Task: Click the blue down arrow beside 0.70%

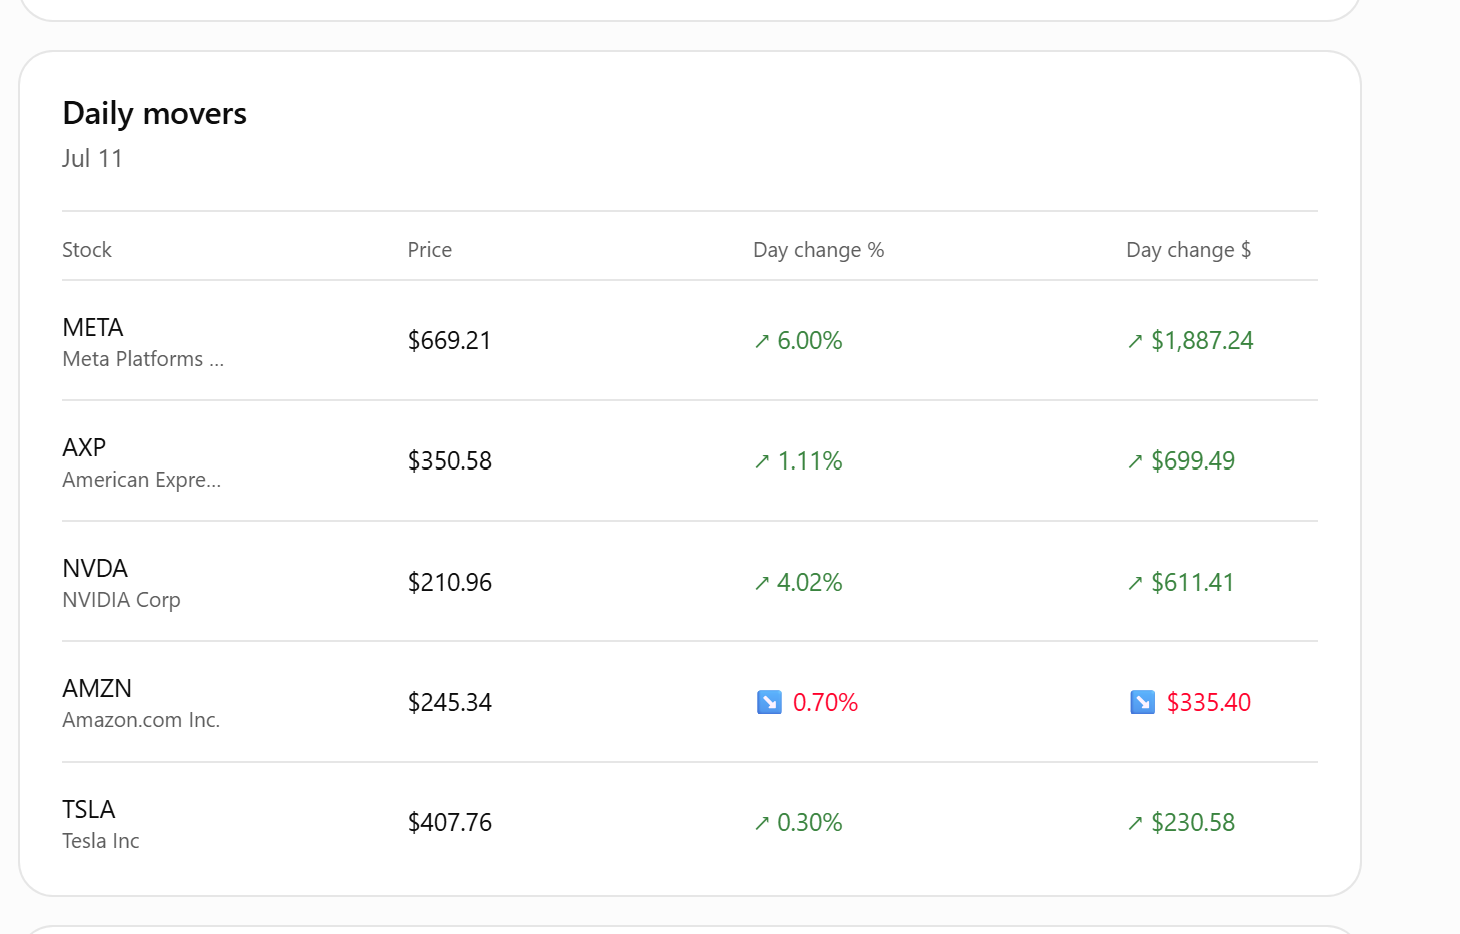Action: coord(769,702)
